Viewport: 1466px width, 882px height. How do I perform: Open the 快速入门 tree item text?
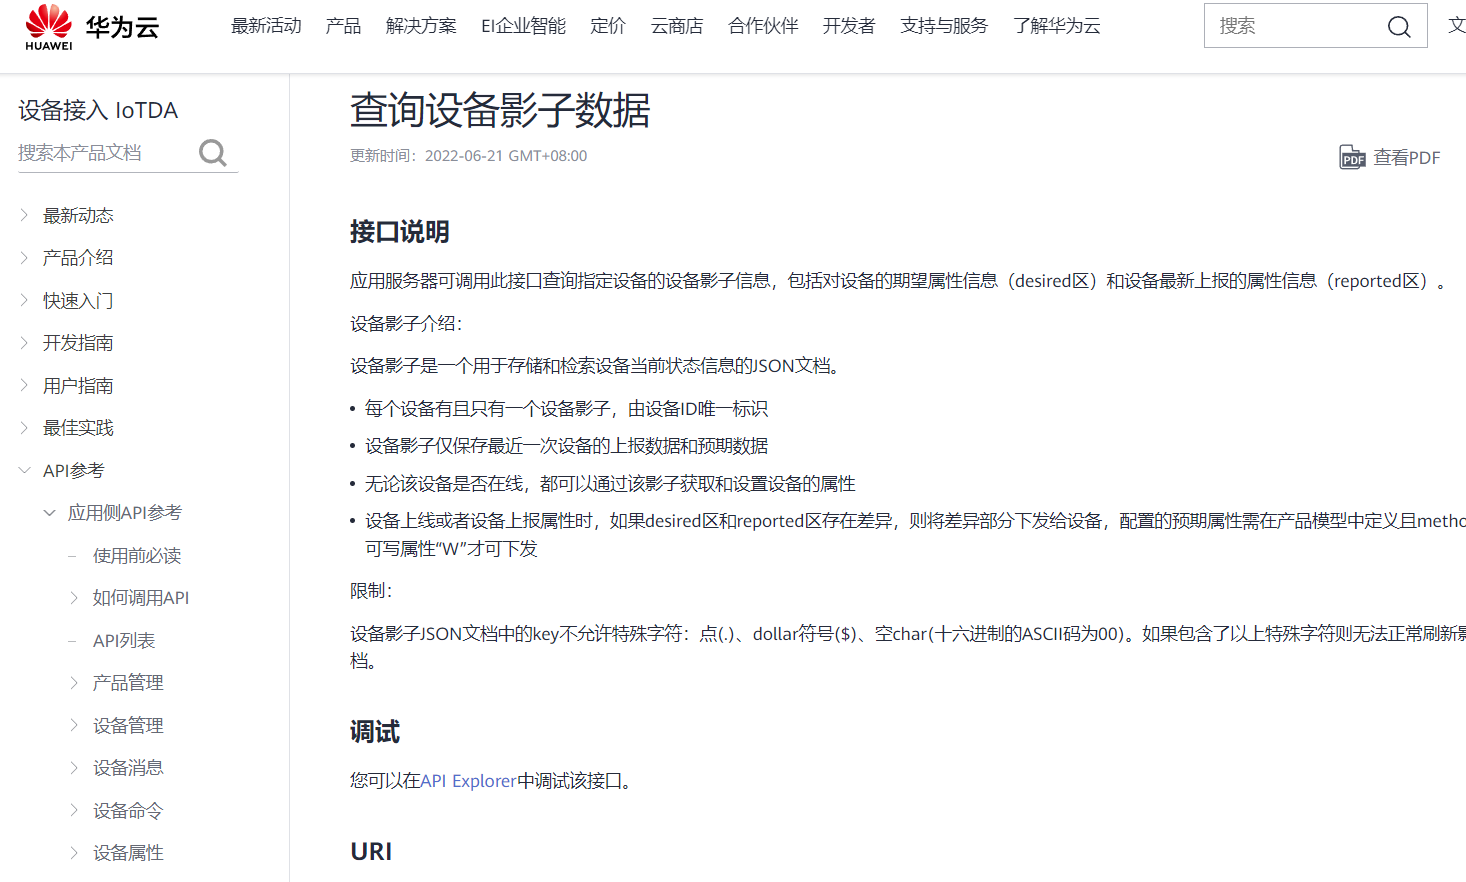[x=78, y=301]
